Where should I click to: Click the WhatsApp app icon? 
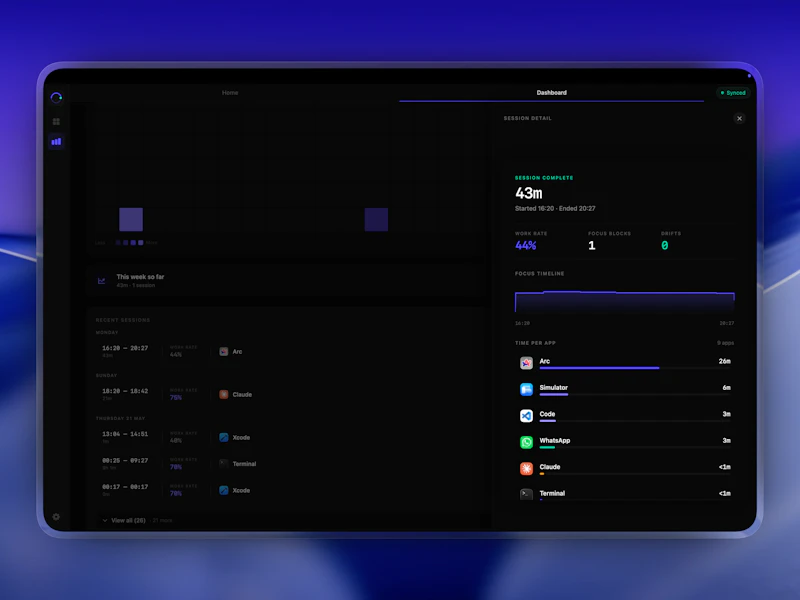pos(527,442)
